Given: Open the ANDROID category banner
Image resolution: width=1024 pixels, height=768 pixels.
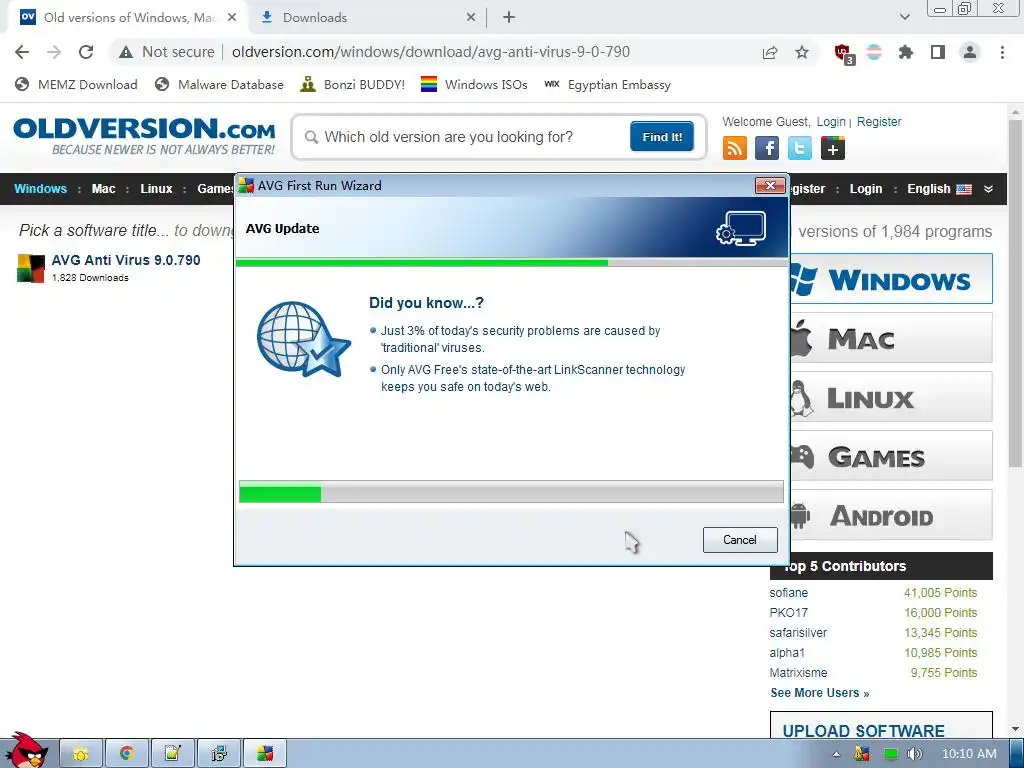Looking at the screenshot, I should point(891,515).
